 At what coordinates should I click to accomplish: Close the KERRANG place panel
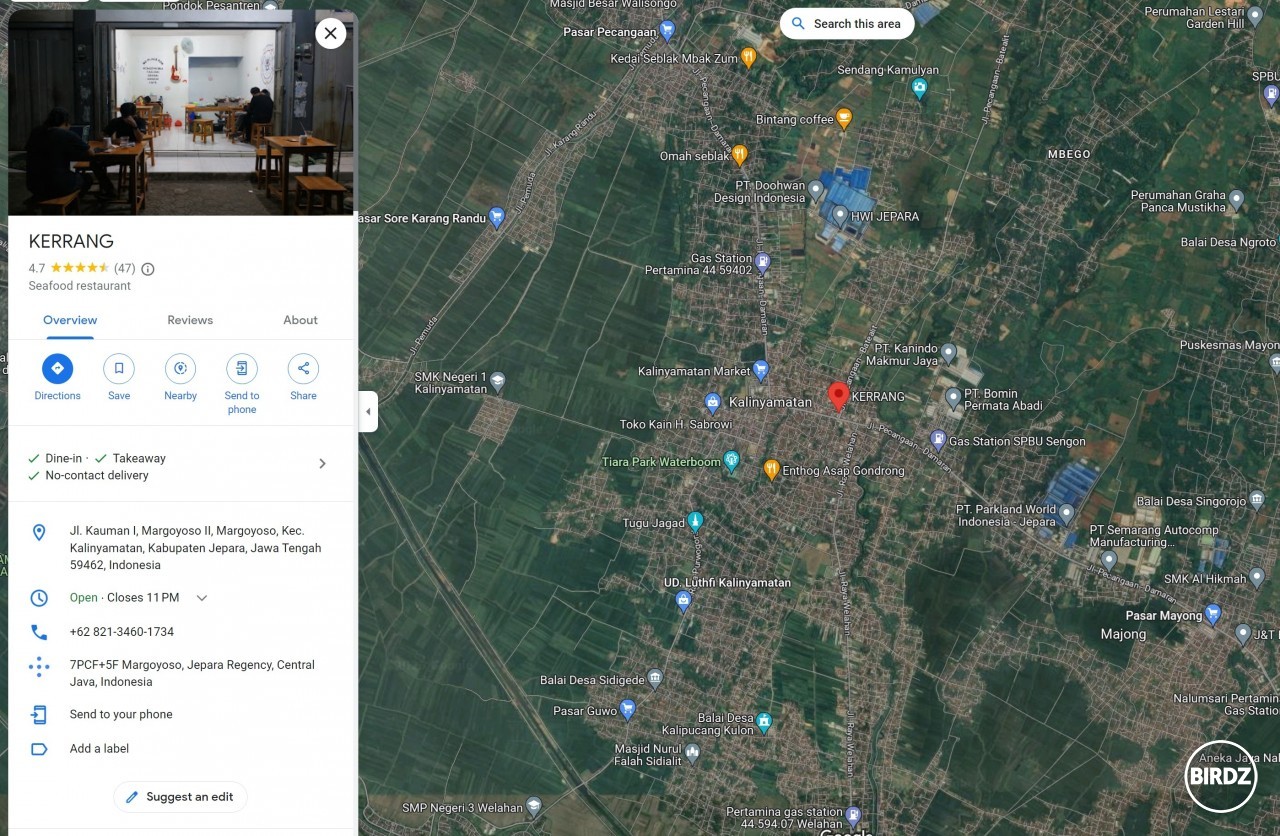331,33
